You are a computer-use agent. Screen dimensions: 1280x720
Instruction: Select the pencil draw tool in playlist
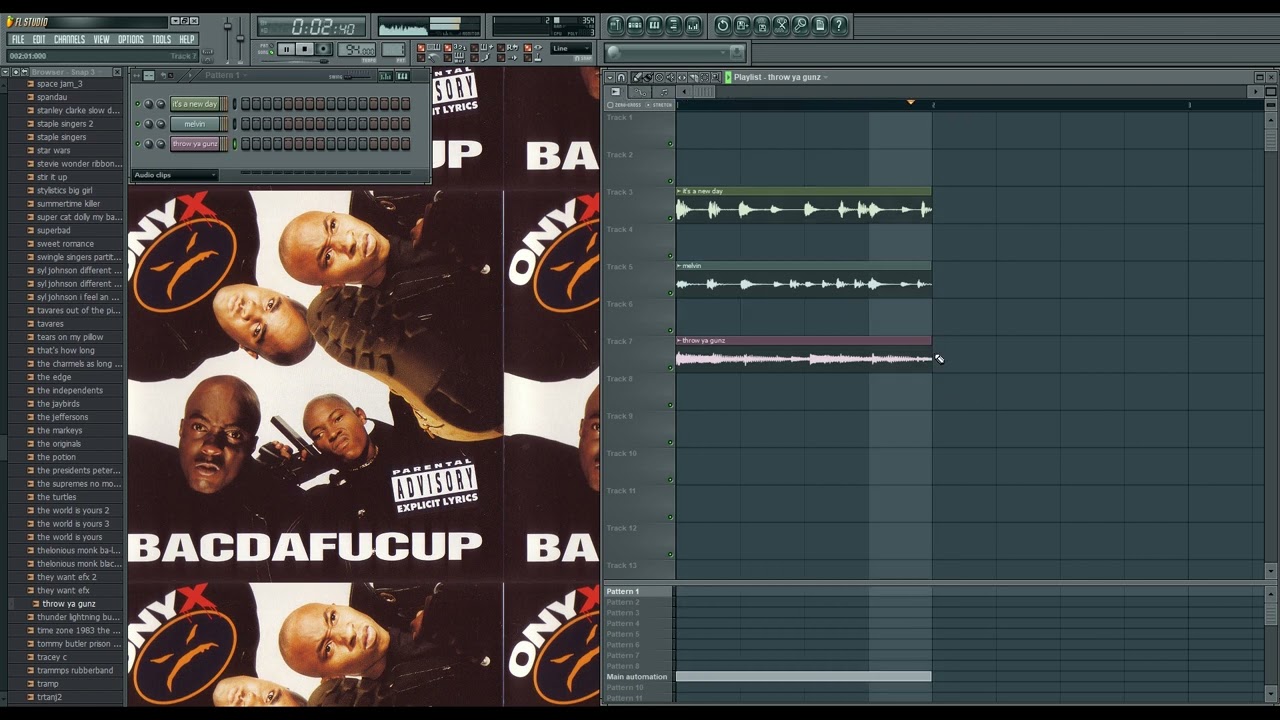(637, 77)
